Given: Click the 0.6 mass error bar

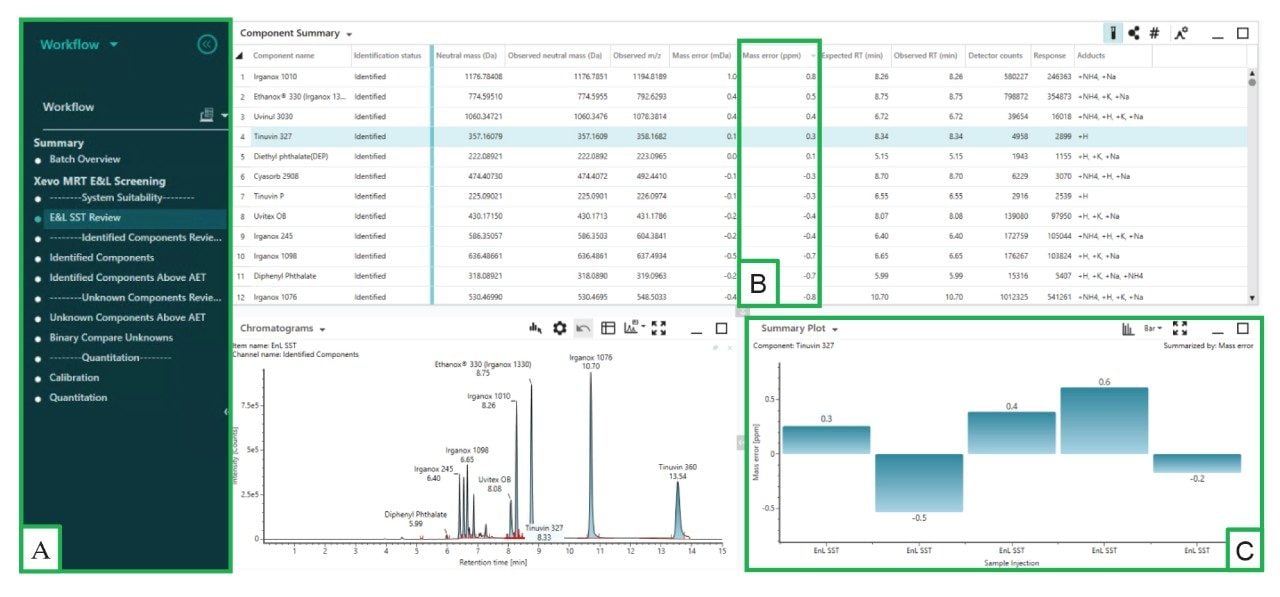Looking at the screenshot, I should [1104, 420].
